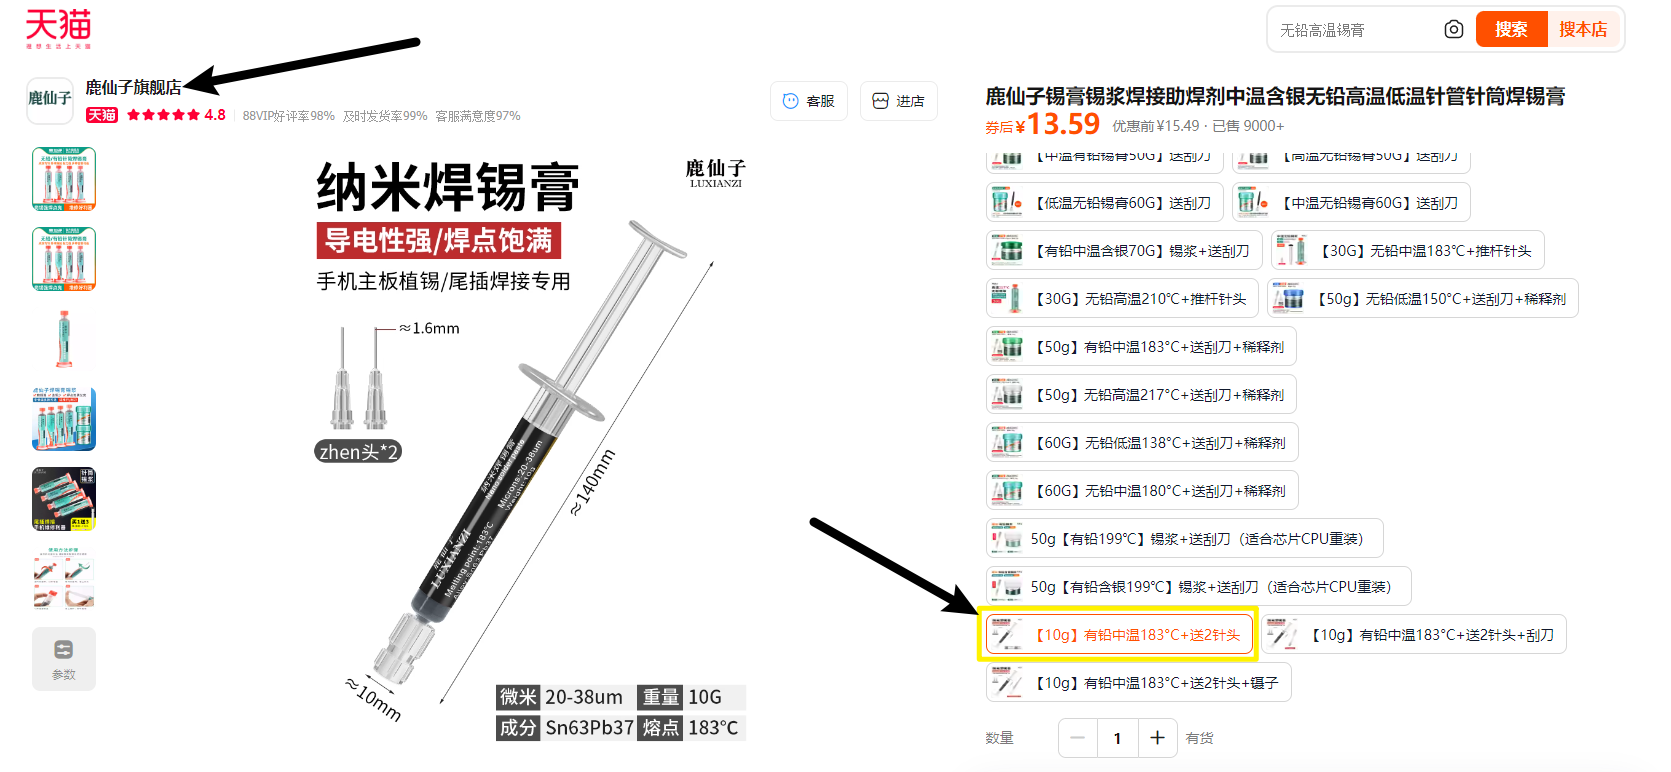Open camera image search icon
The width and height of the screenshot is (1671, 772).
(1454, 30)
